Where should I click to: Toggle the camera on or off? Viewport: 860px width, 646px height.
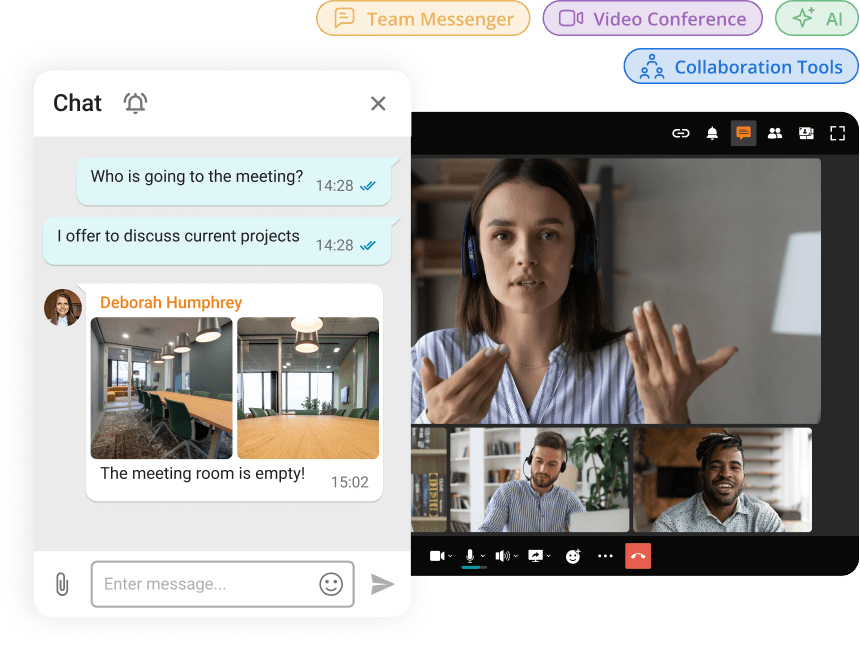coord(437,556)
